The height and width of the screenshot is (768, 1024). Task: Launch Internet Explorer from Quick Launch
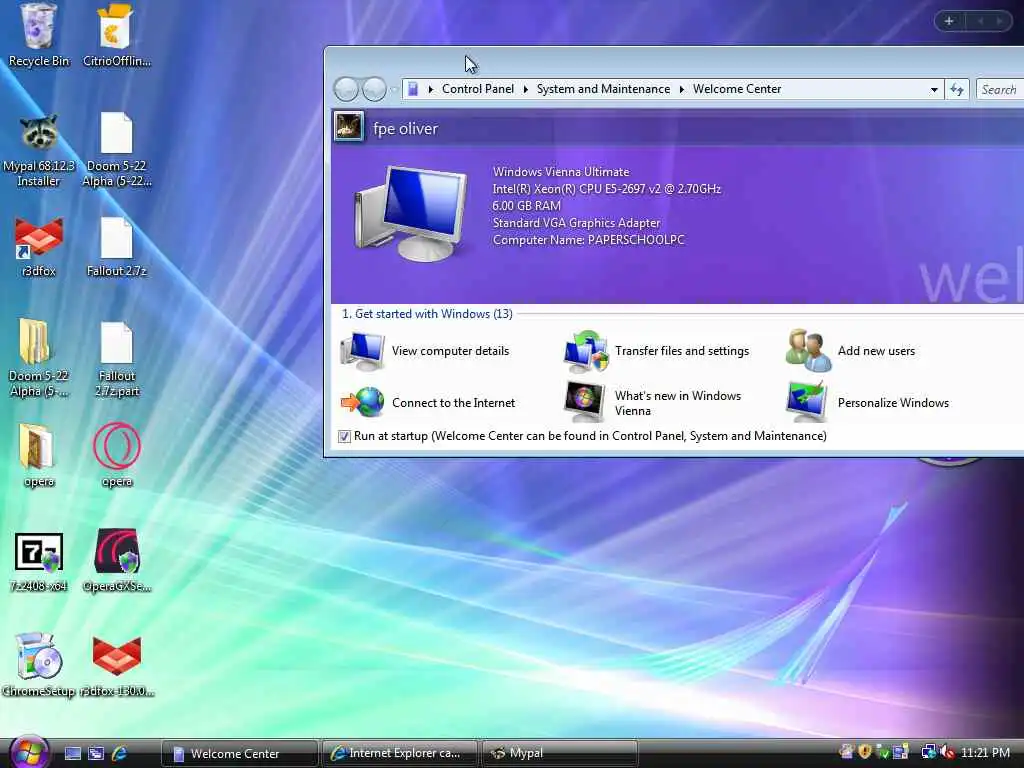coord(120,754)
